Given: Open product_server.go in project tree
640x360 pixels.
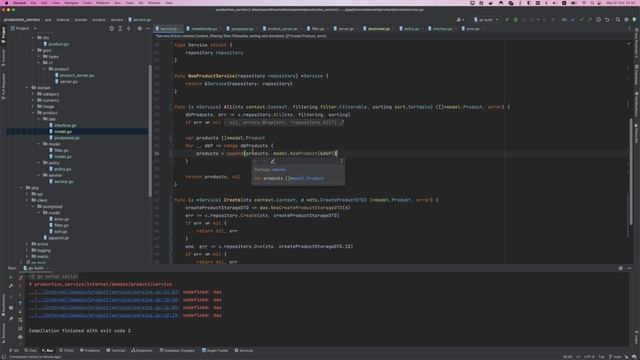Looking at the screenshot, I should (x=77, y=76).
